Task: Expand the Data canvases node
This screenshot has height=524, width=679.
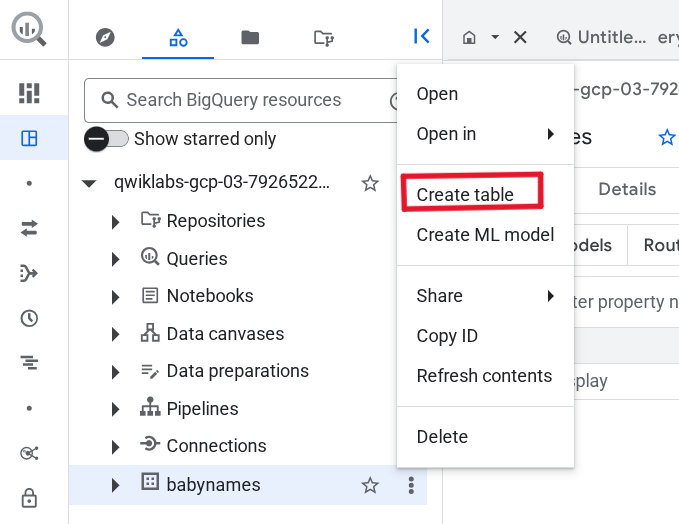Action: tap(115, 334)
